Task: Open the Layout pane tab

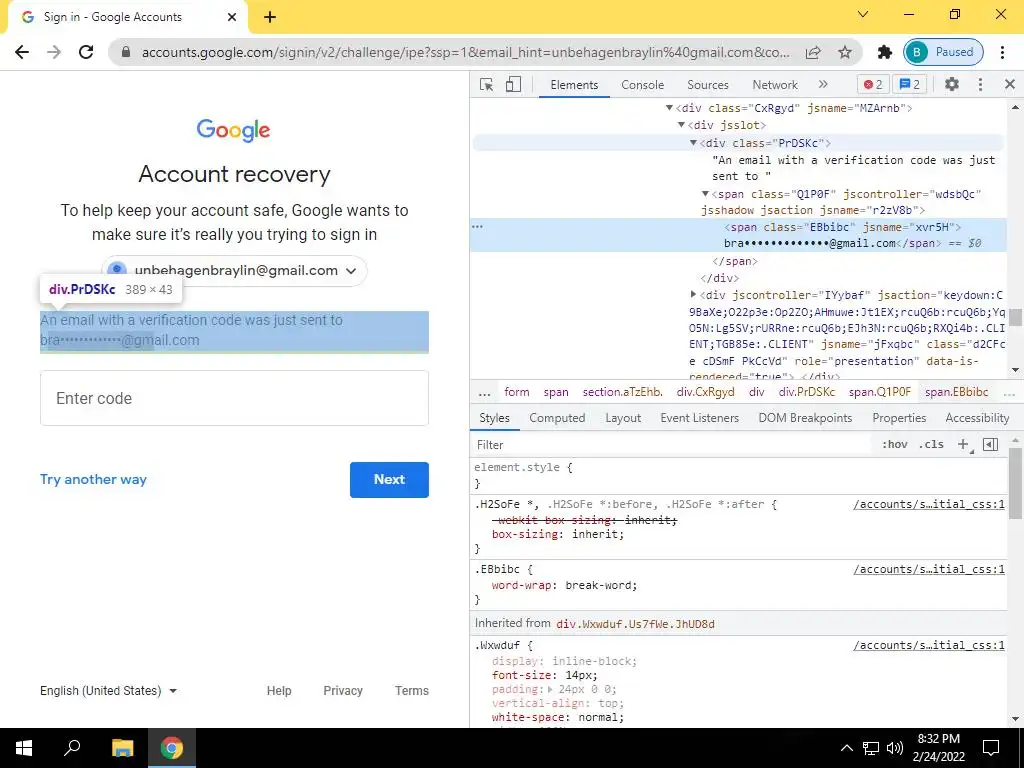Action: 623,418
